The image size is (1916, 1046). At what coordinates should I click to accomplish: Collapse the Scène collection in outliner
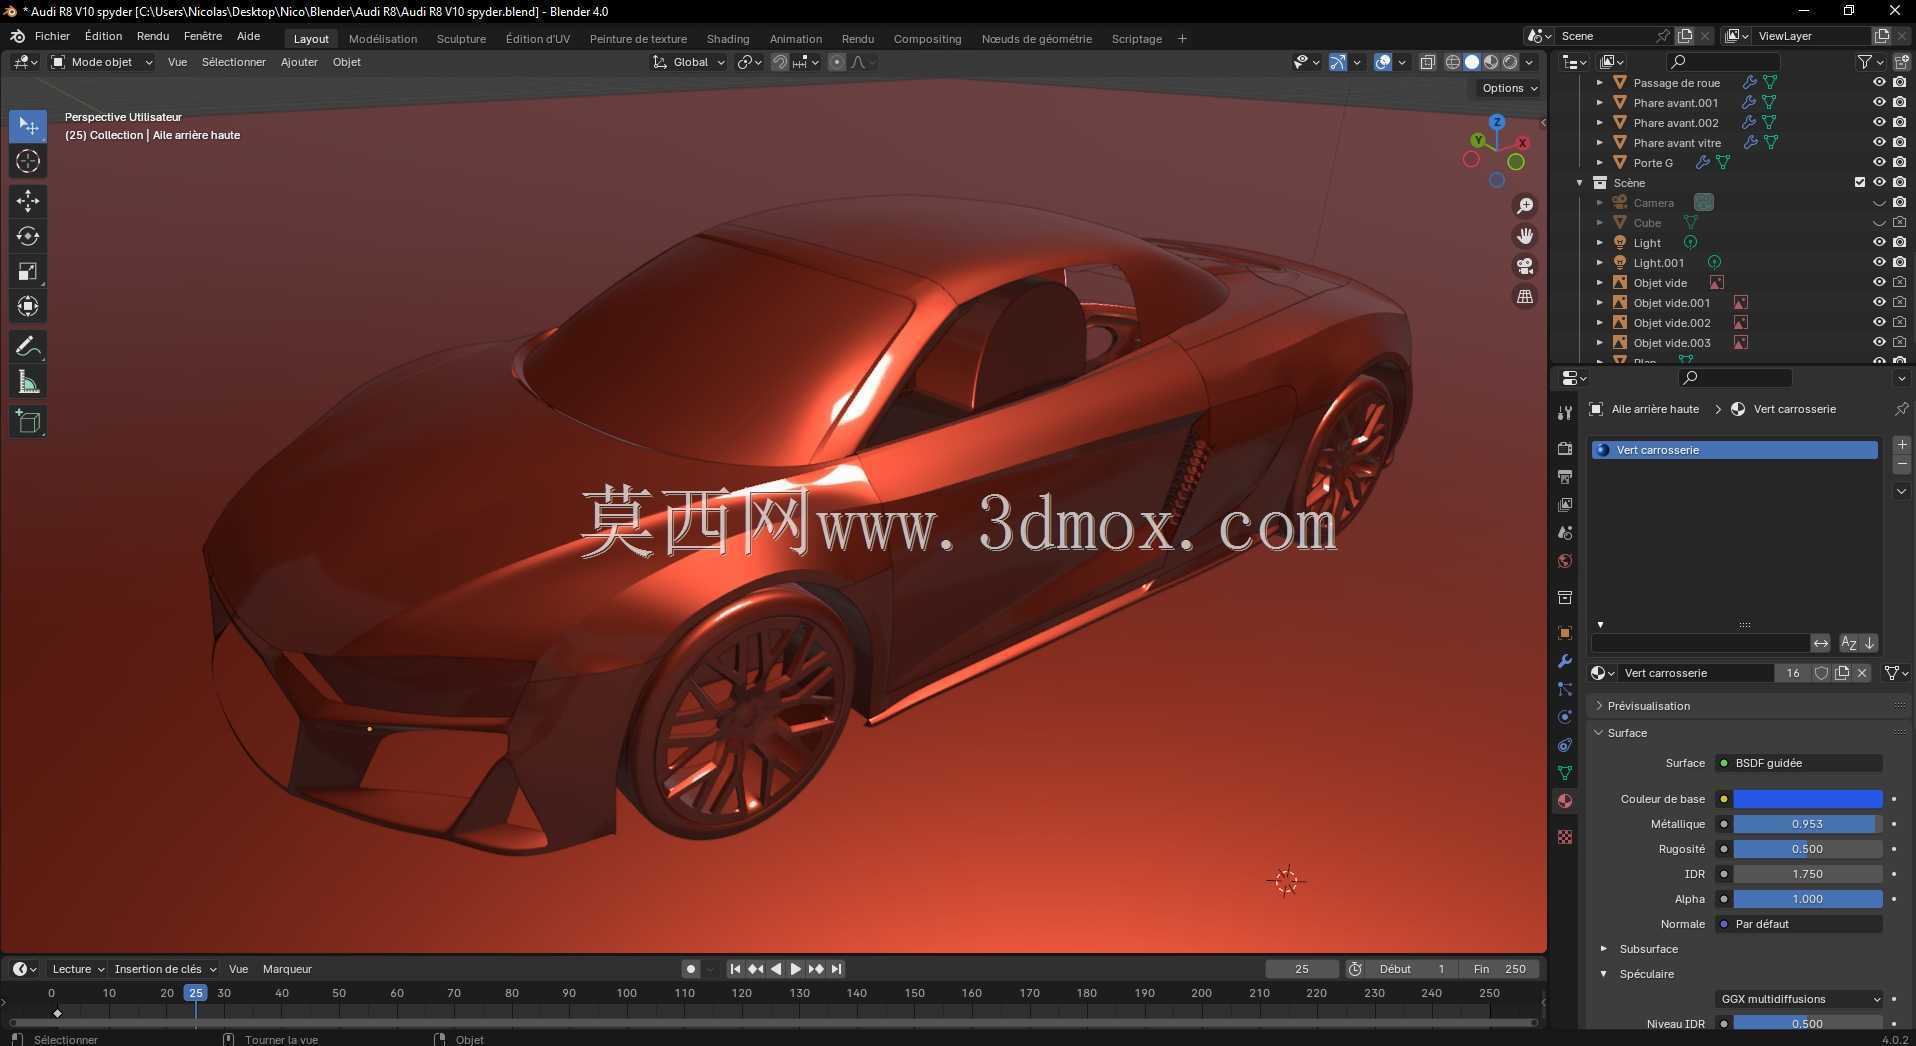[1580, 183]
